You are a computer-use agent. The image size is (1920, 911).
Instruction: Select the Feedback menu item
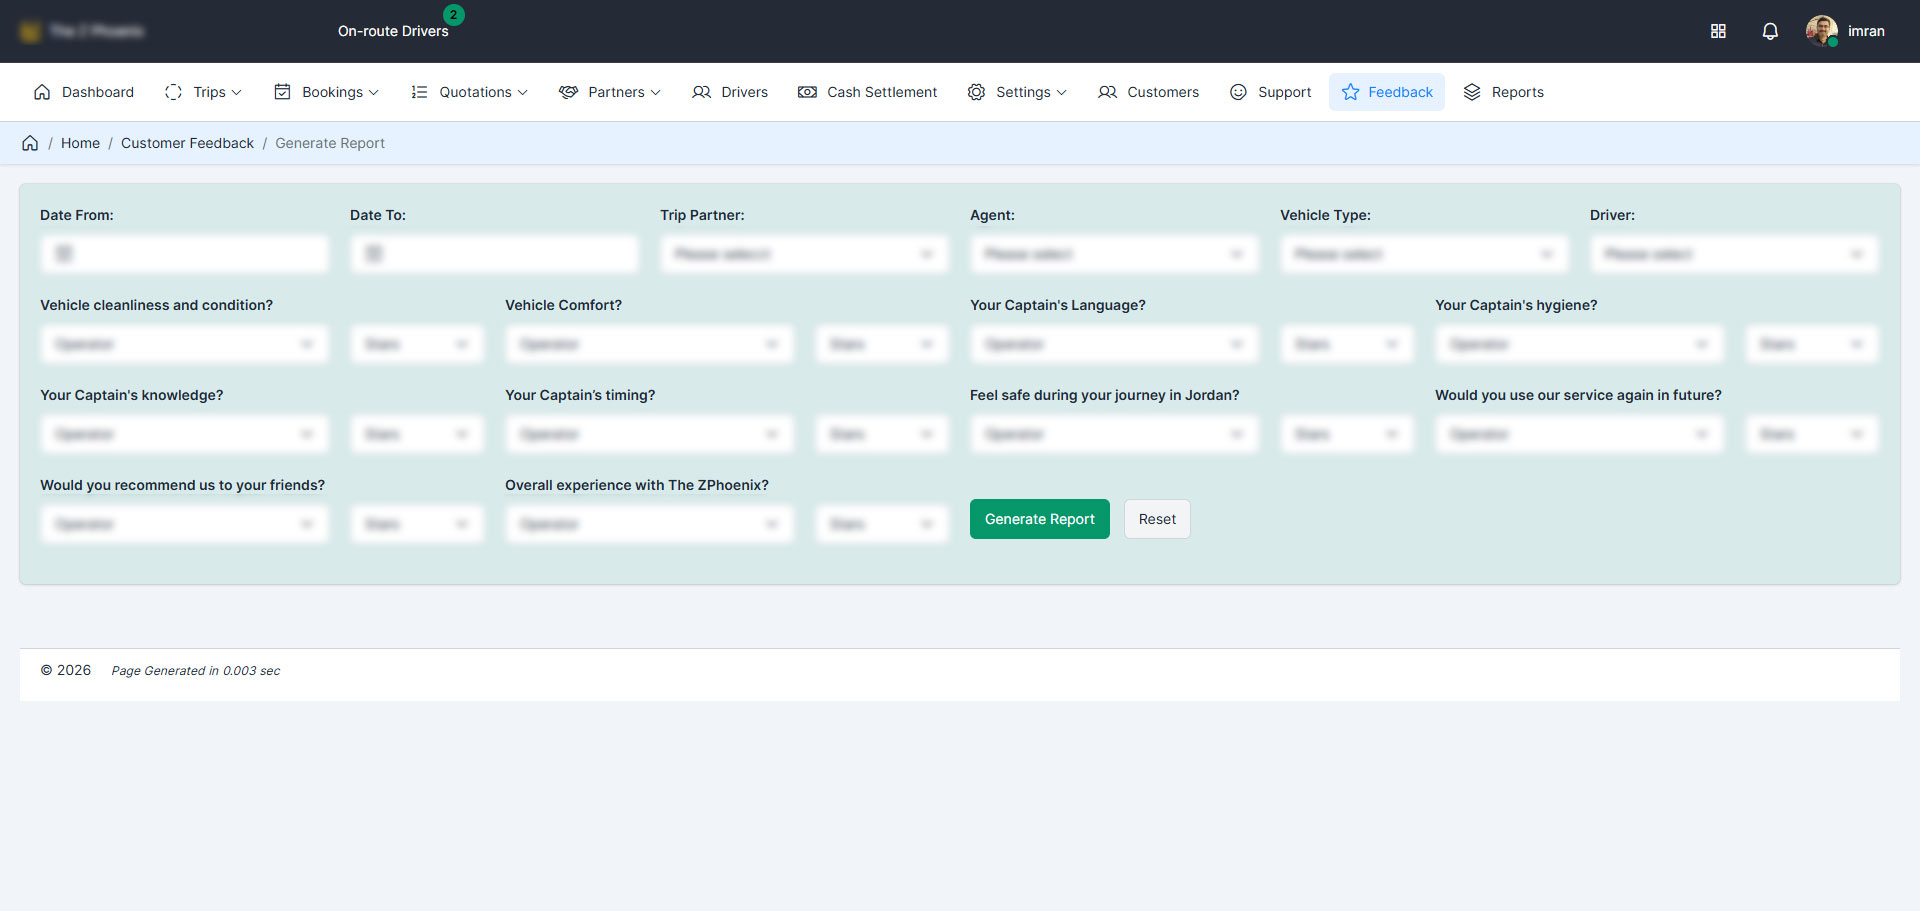point(1387,92)
